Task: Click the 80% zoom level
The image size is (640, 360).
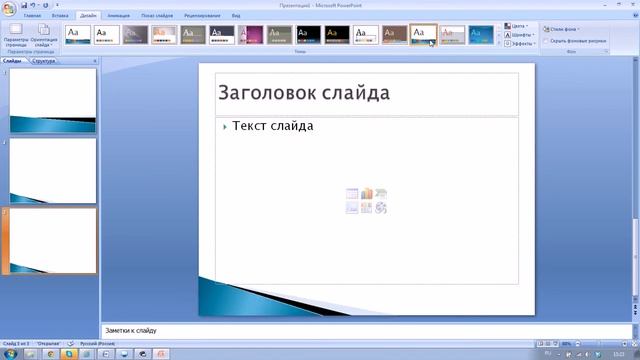Action: (x=566, y=344)
